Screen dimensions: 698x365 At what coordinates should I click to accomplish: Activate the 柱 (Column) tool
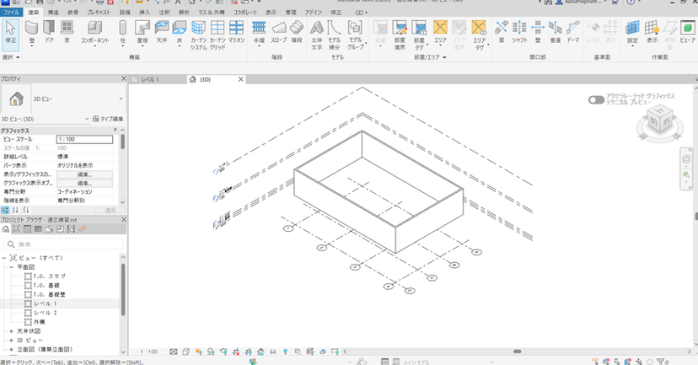122,32
